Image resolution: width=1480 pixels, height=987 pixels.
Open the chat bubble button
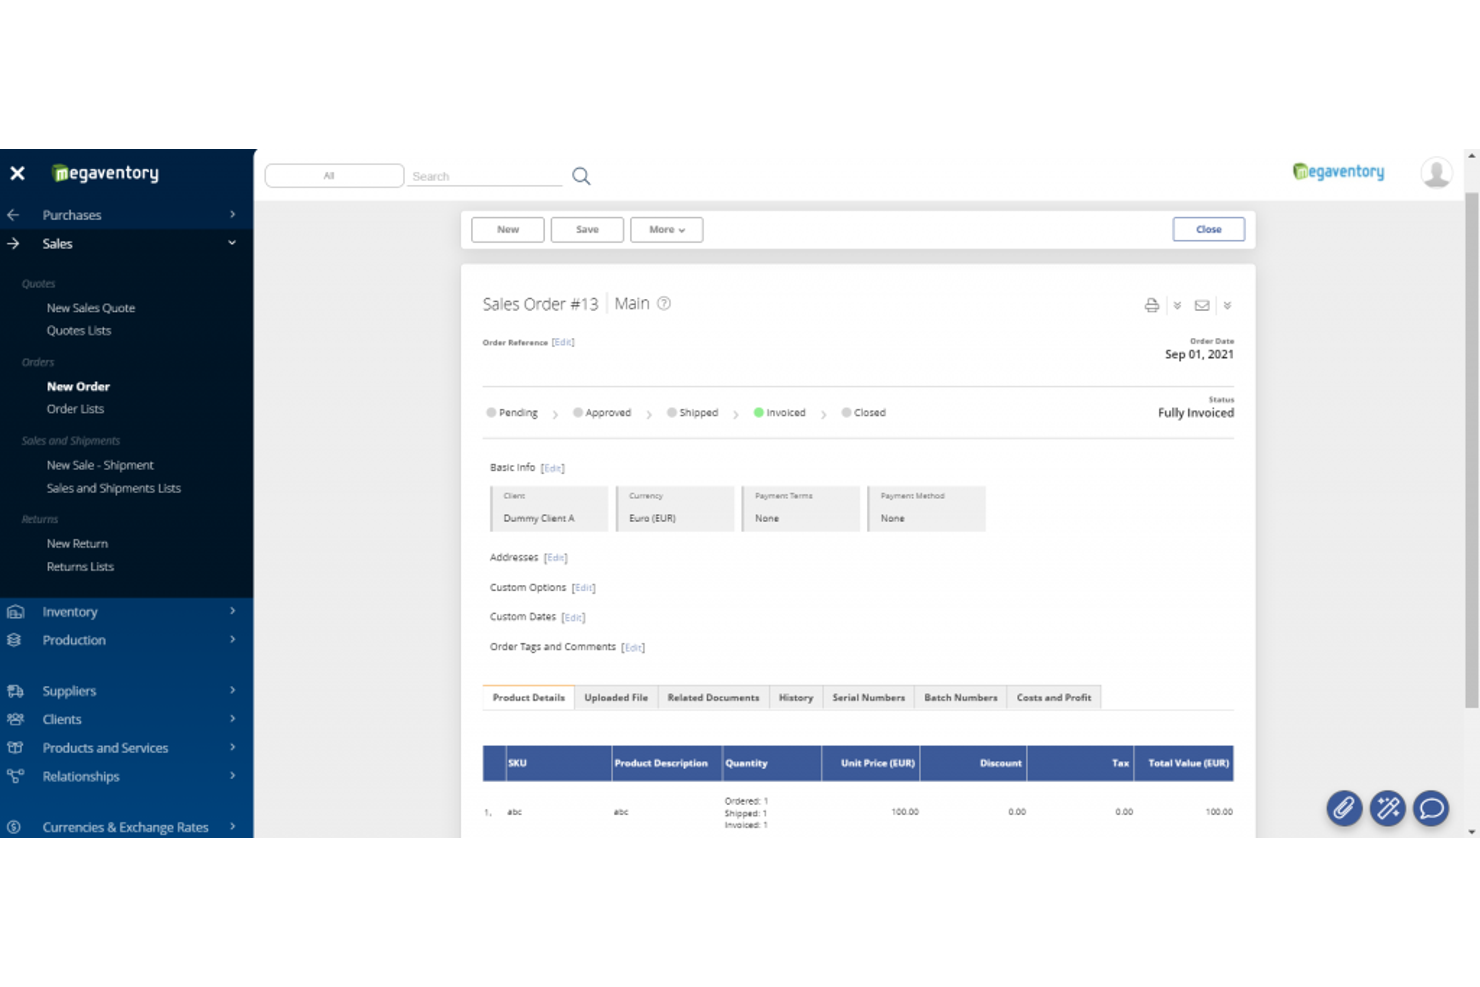pyautogui.click(x=1431, y=807)
